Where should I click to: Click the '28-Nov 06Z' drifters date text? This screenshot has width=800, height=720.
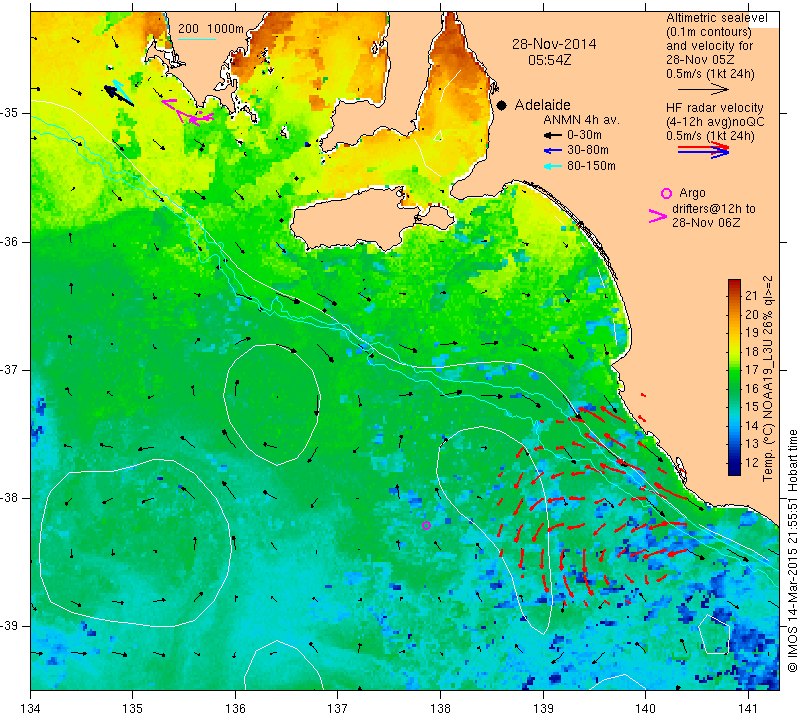pos(706,223)
